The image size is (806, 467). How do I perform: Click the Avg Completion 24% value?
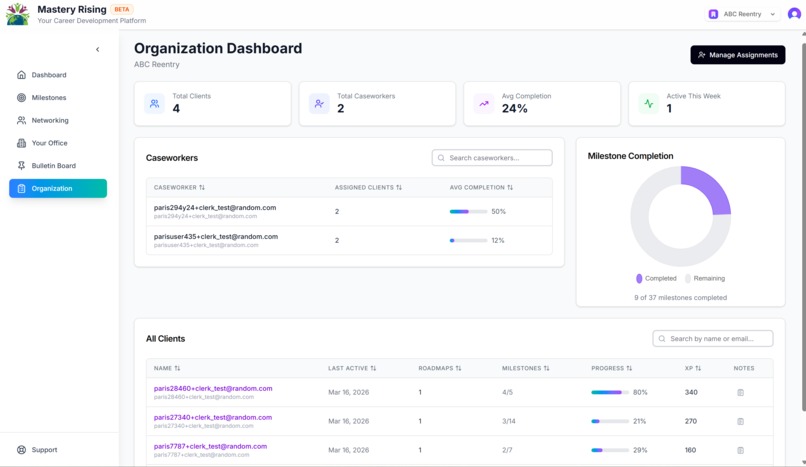[515, 108]
